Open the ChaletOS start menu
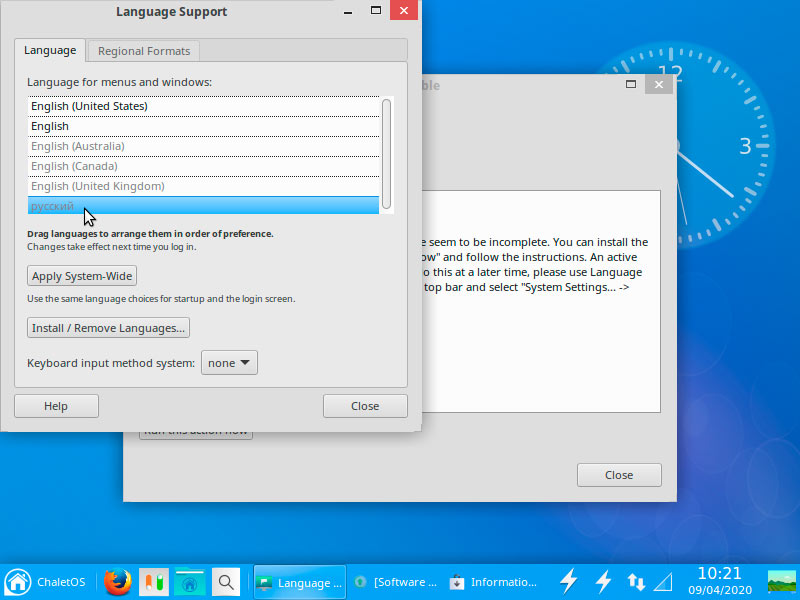800x600 pixels. coord(45,582)
